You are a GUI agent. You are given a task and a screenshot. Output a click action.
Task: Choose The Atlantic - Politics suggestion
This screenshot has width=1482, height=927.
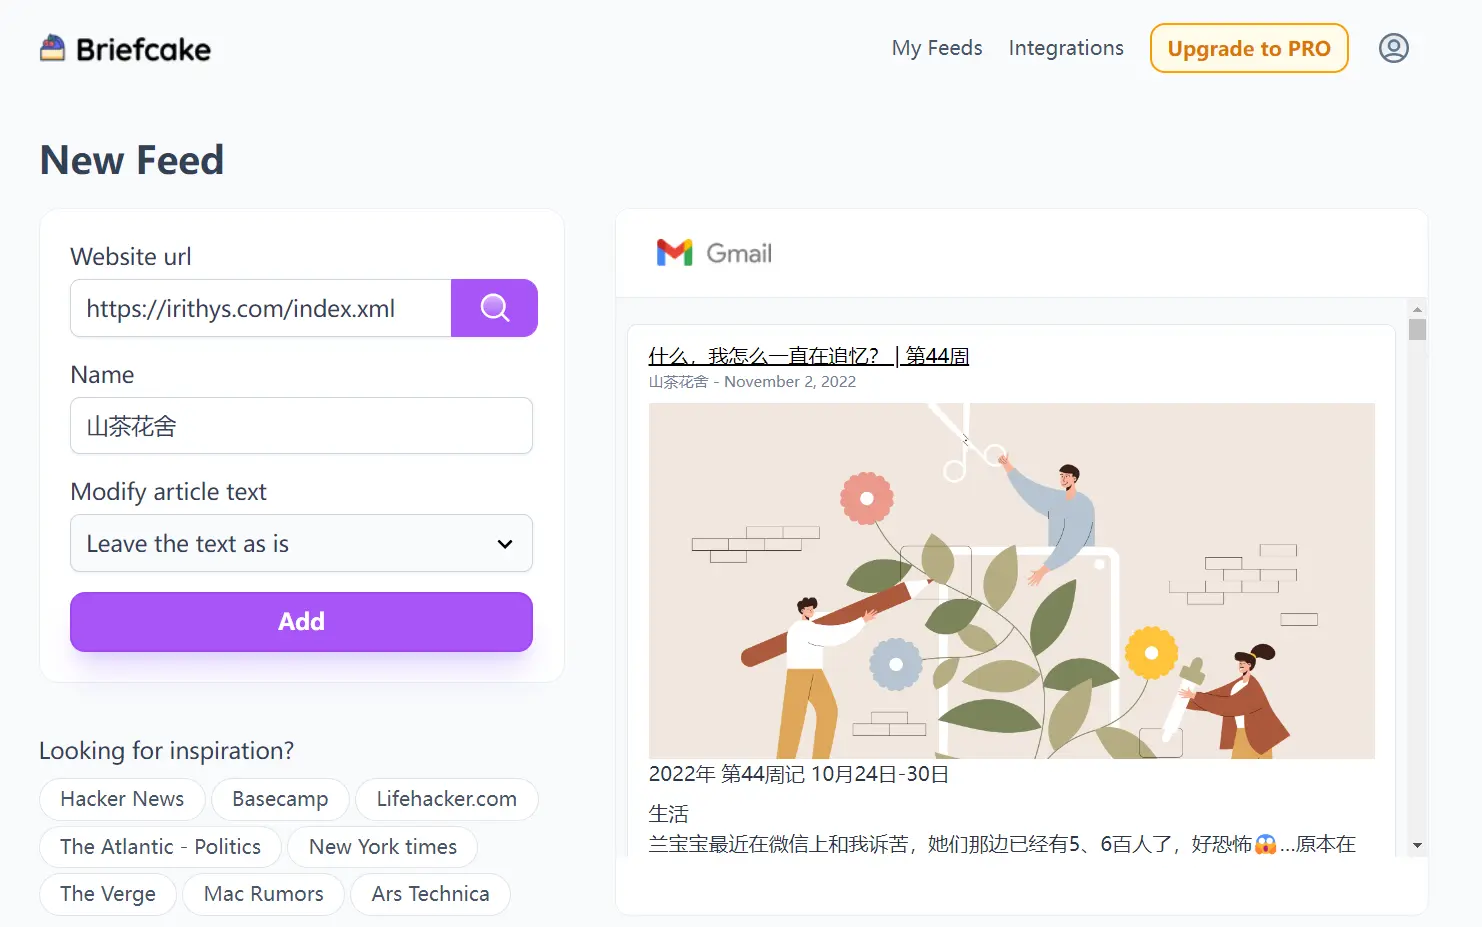[x=160, y=847]
